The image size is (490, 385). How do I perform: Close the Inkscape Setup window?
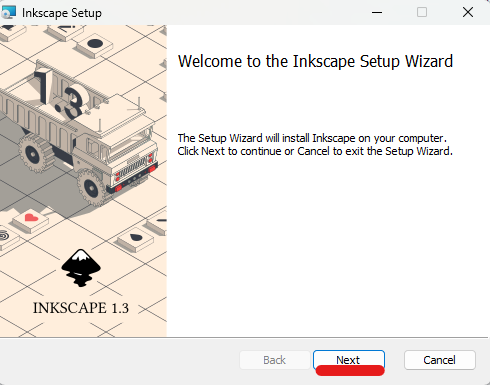pos(468,12)
